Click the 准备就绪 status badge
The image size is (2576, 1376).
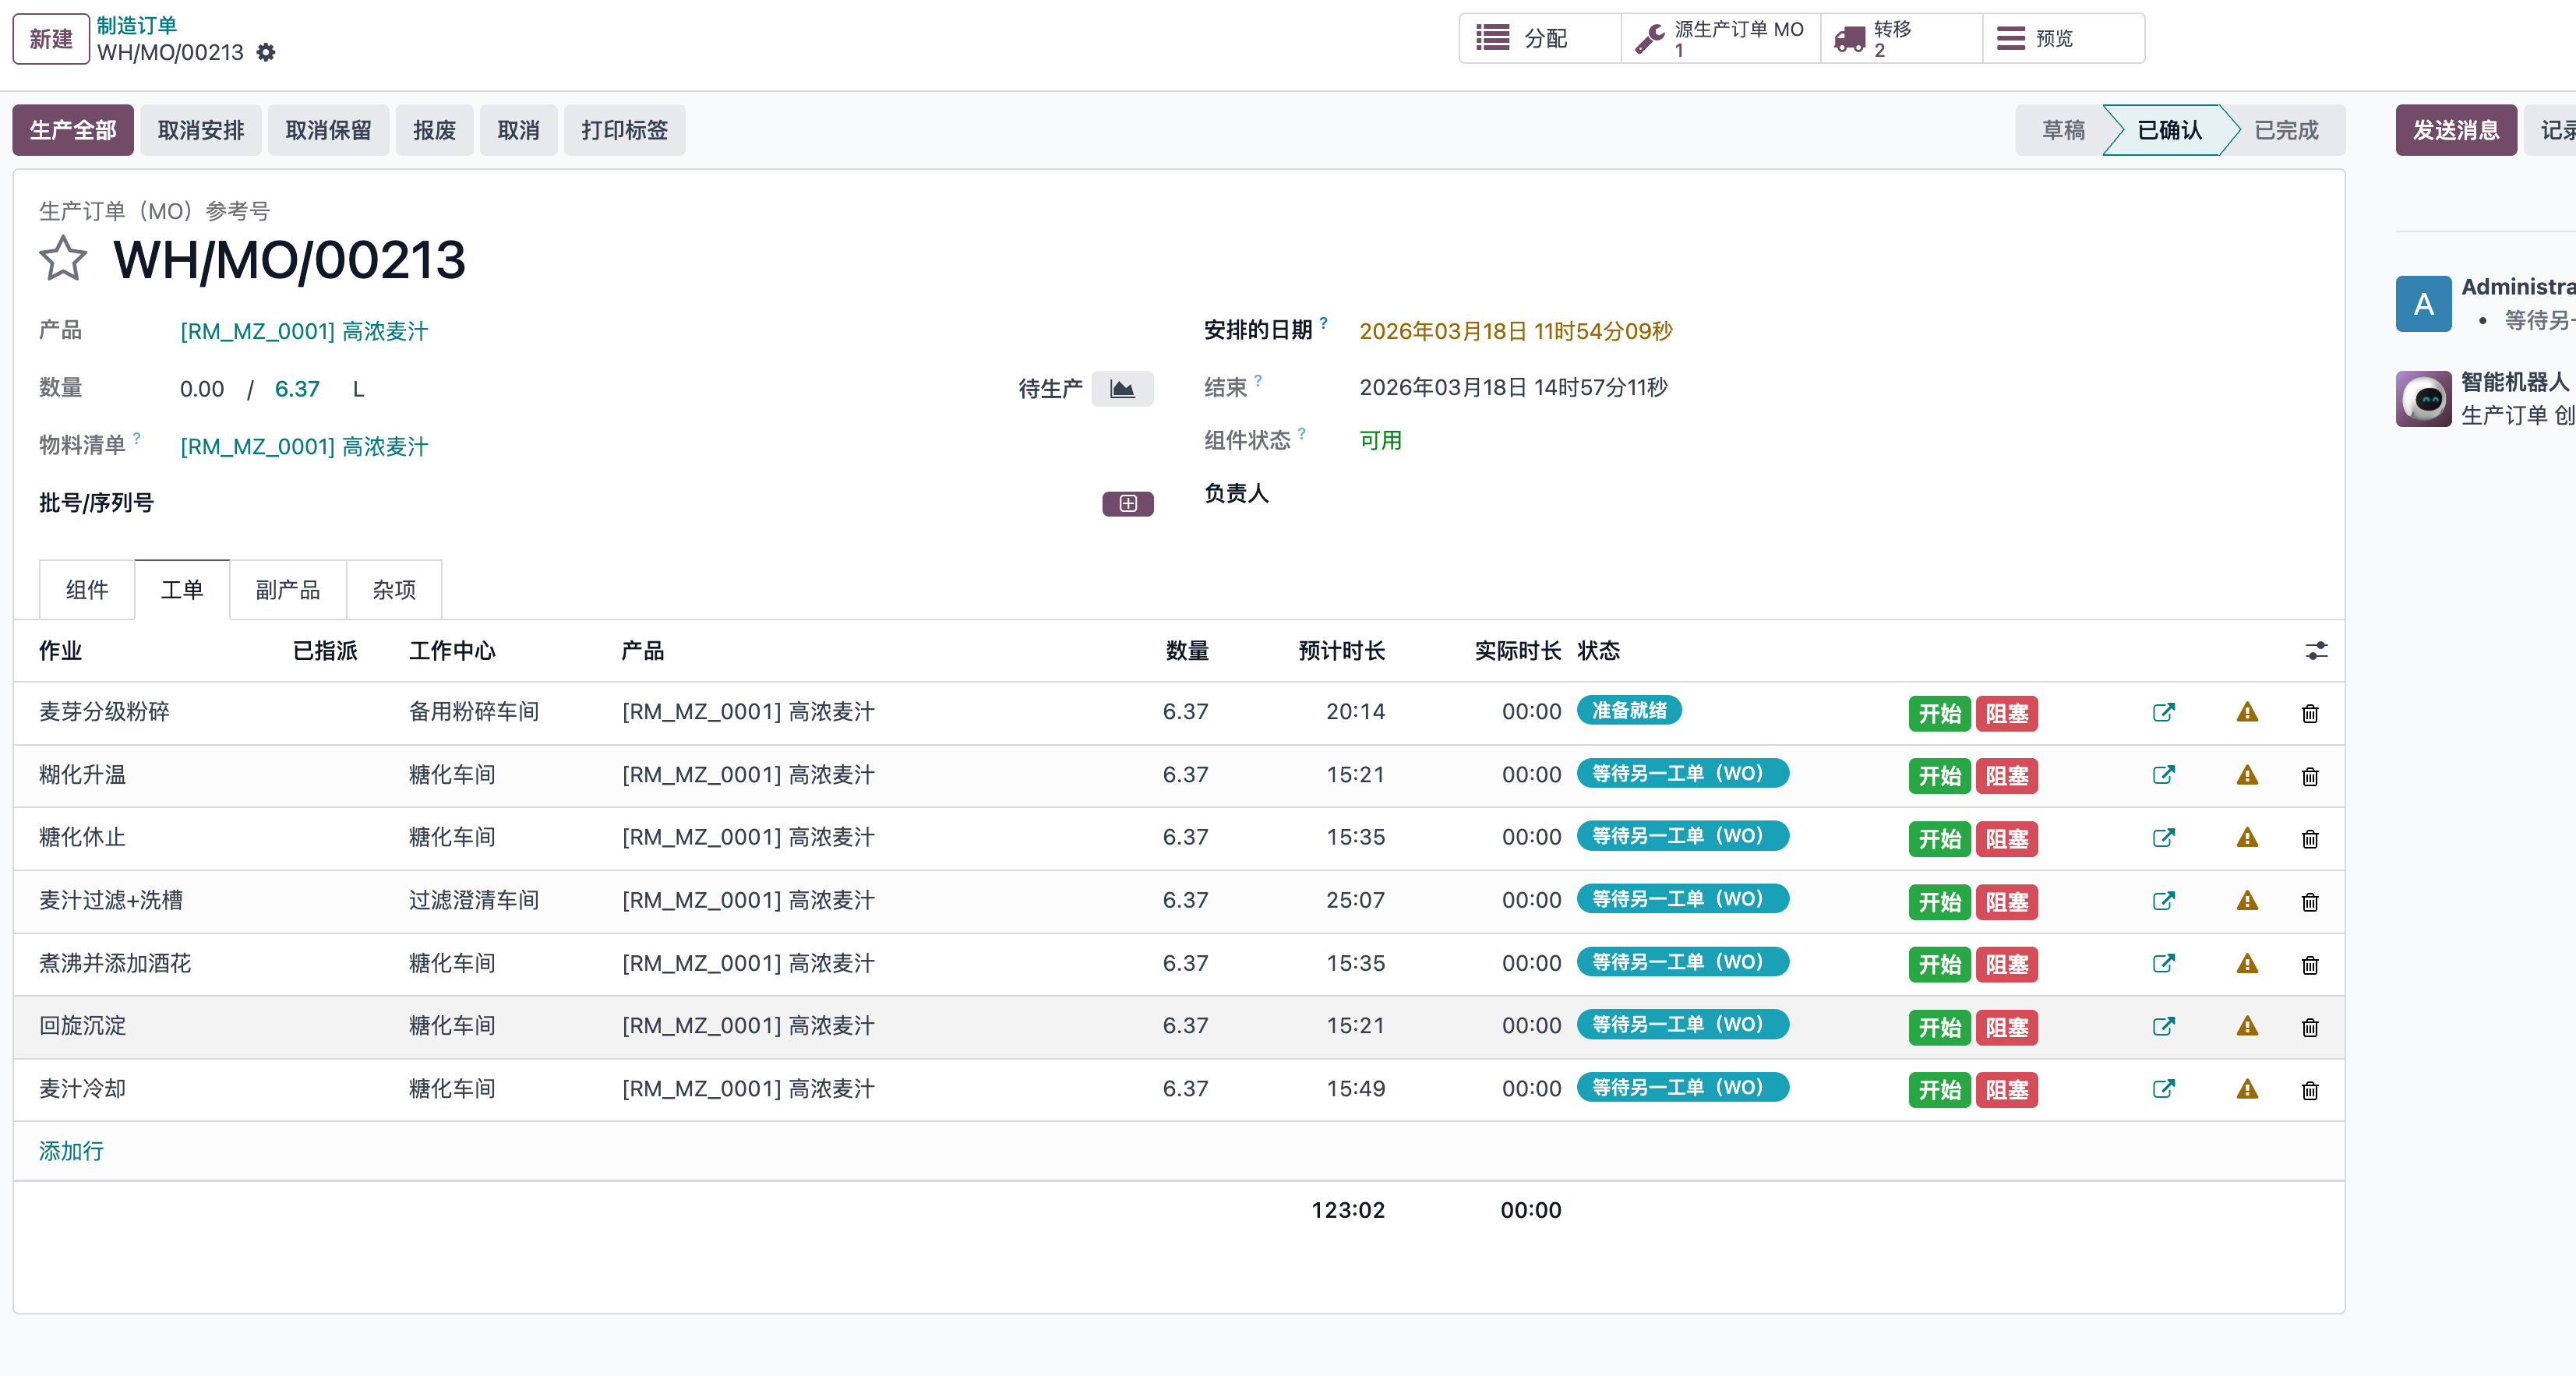(x=1629, y=710)
